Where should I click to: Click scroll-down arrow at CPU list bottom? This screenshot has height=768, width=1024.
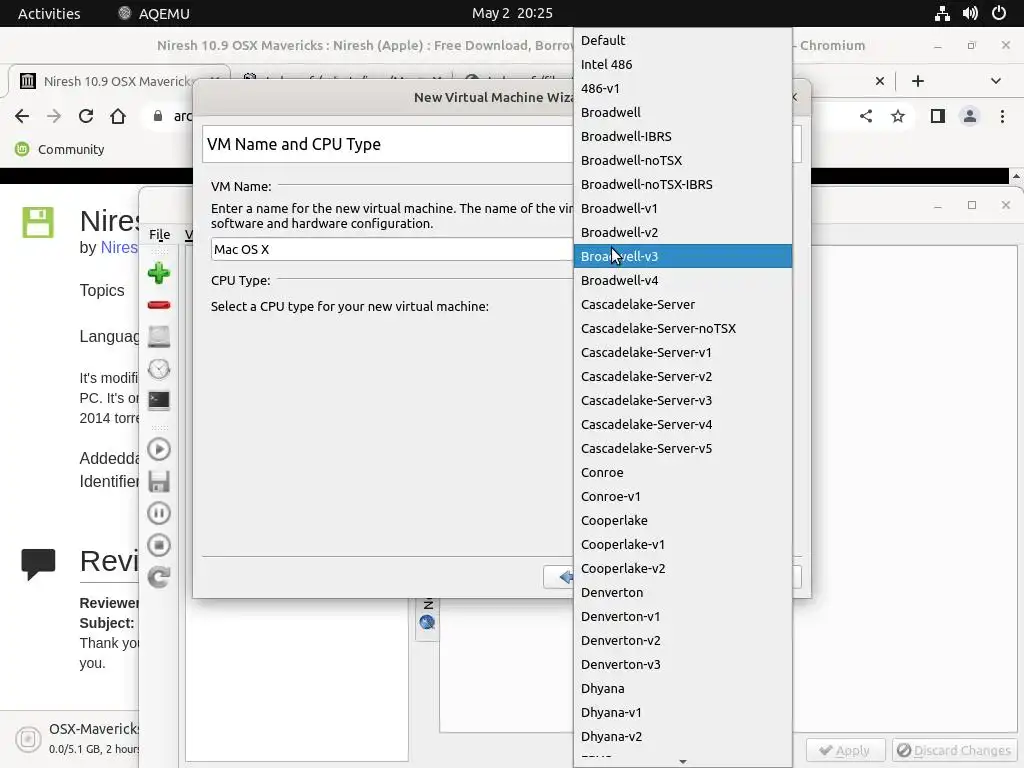click(682, 761)
